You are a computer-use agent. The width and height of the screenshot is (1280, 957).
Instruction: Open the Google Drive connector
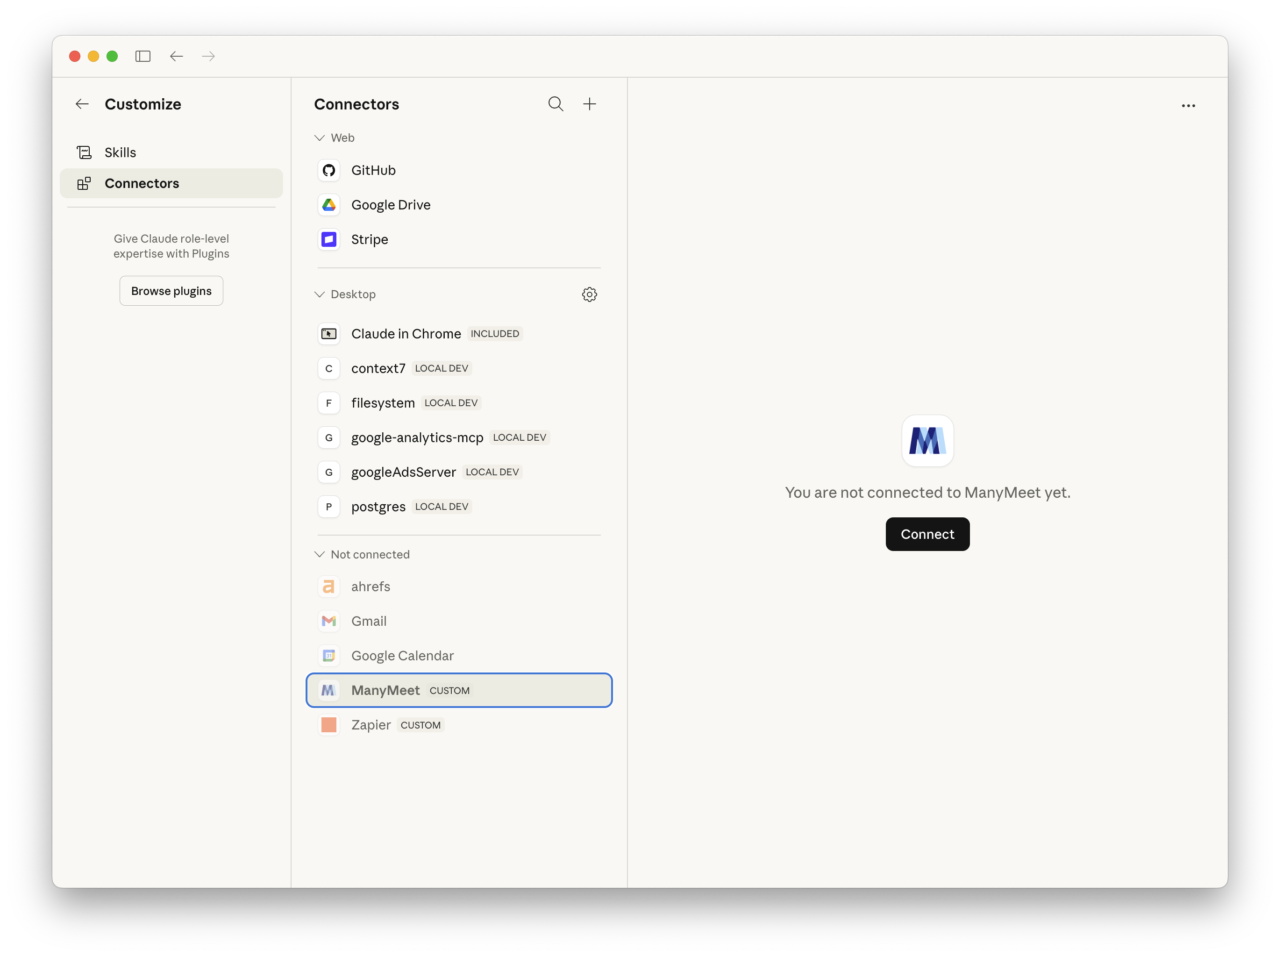tap(390, 204)
